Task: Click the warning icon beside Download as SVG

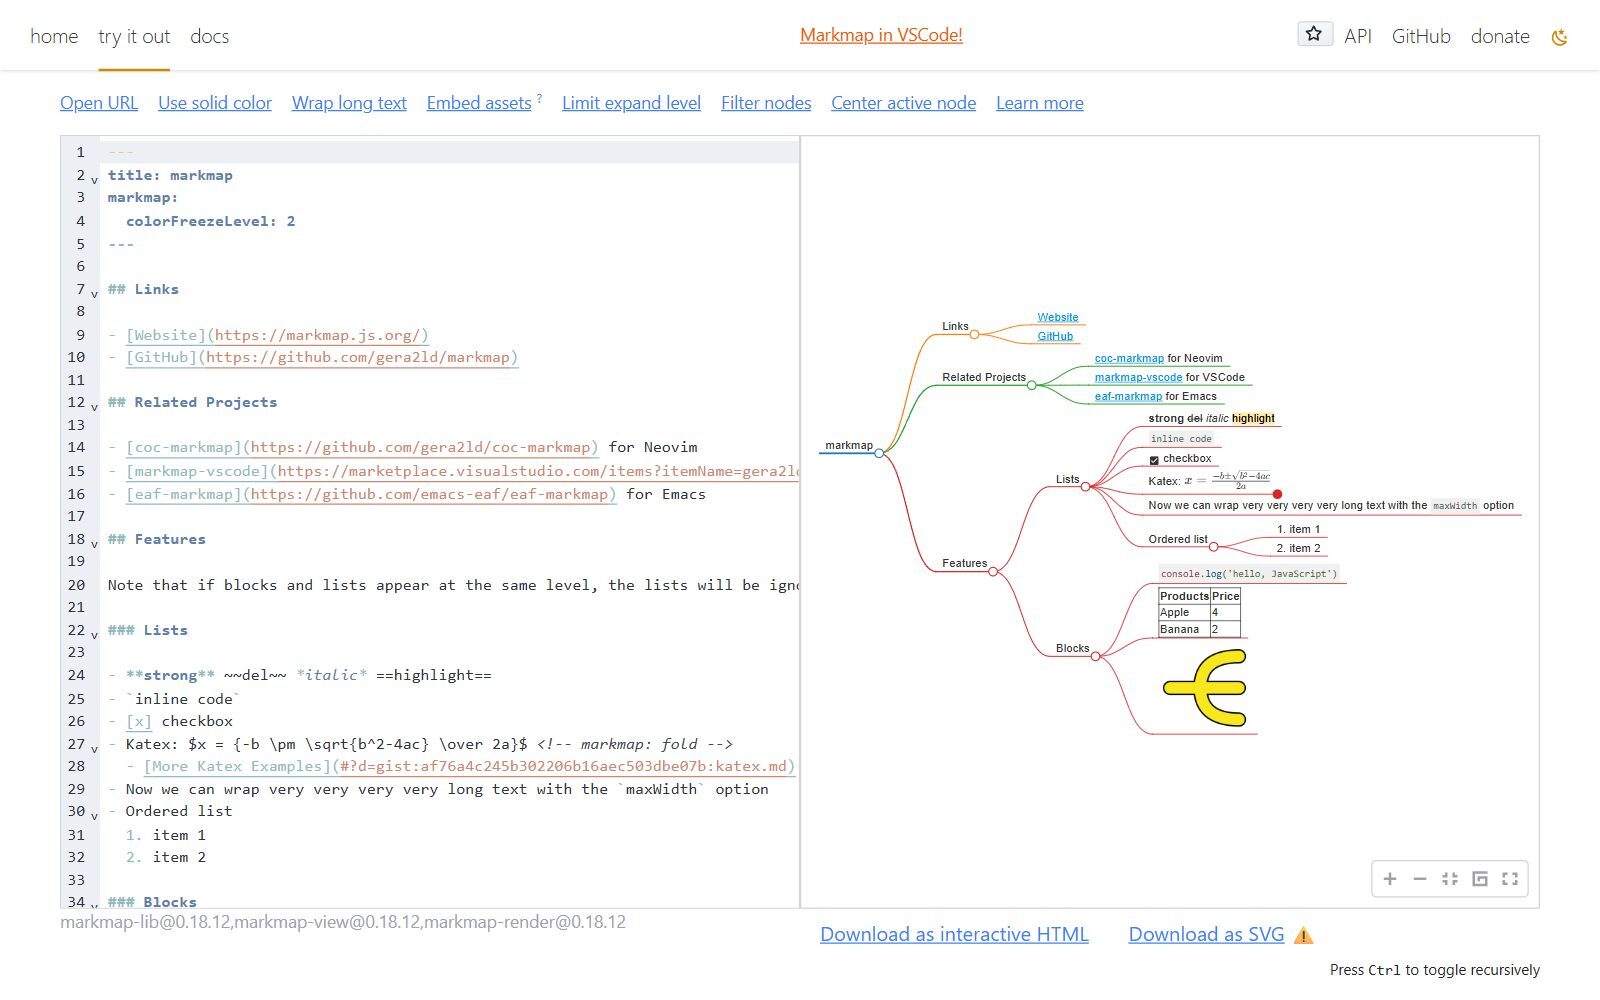Action: click(1303, 936)
